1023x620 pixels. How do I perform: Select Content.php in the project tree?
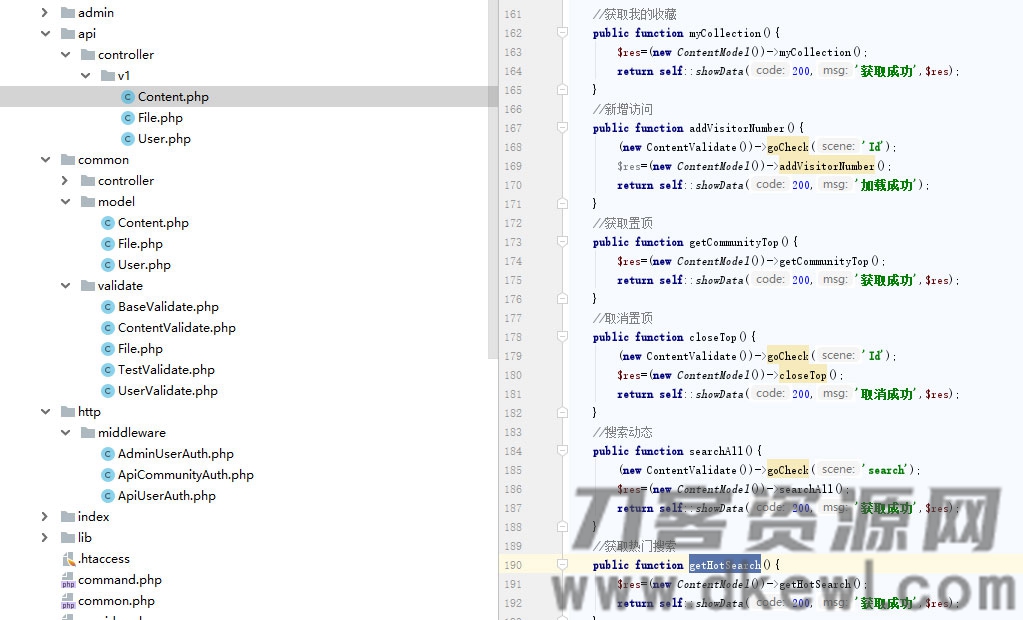172,96
